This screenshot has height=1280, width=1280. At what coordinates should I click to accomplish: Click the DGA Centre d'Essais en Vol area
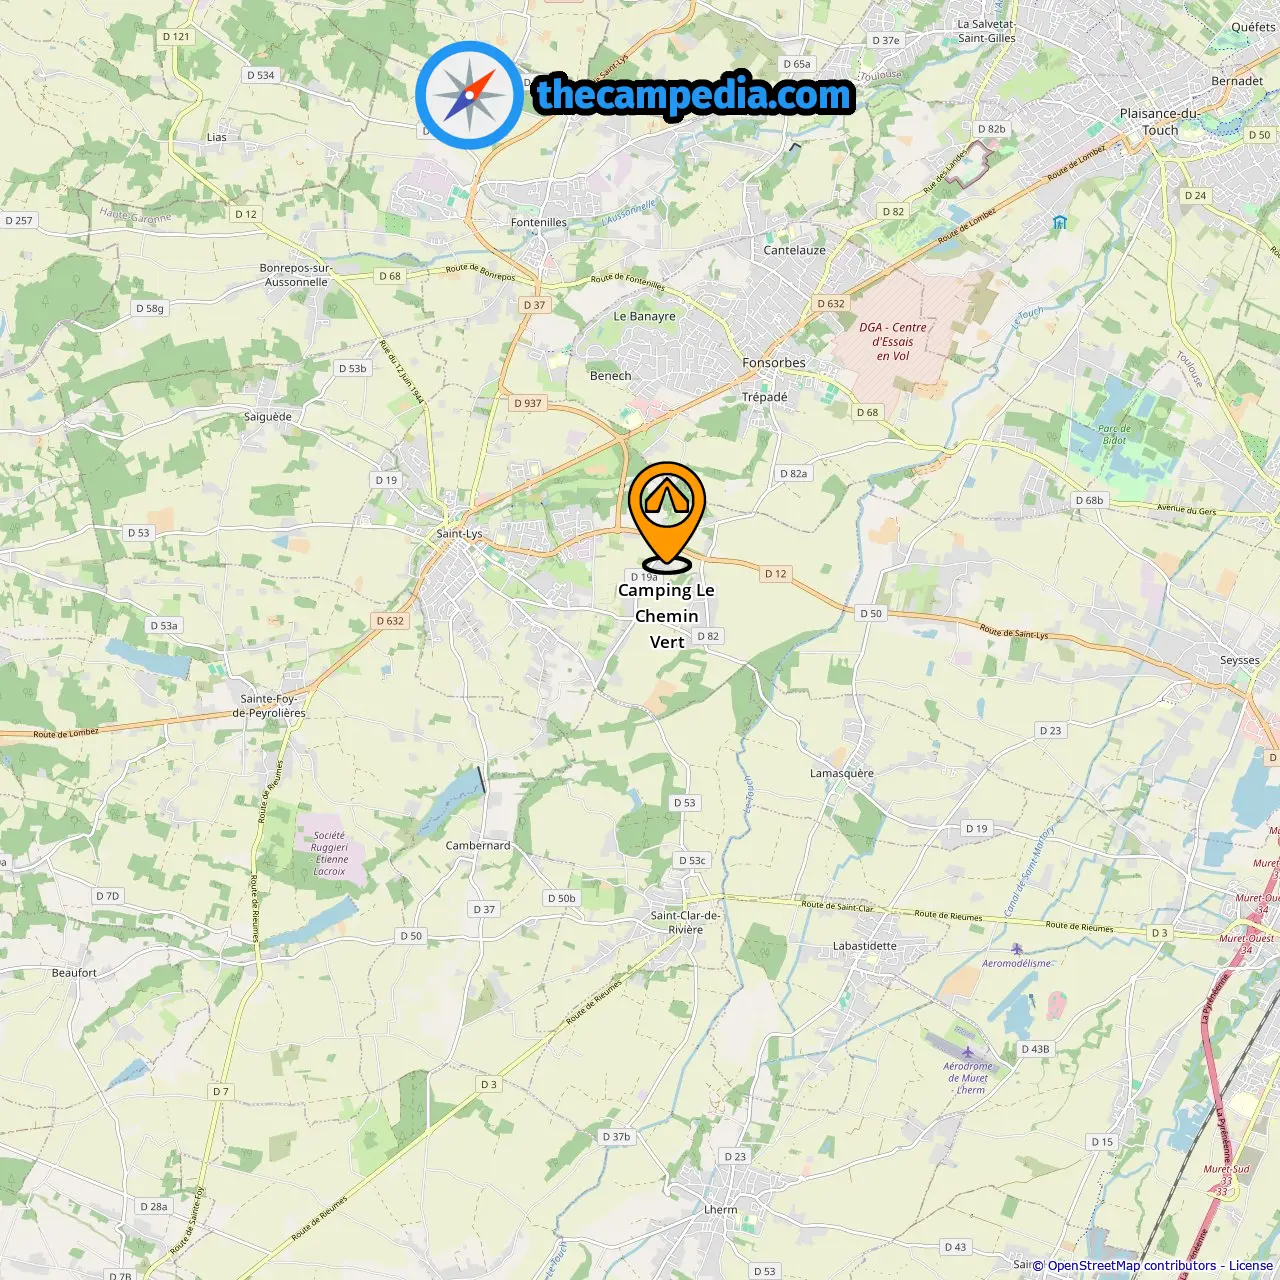pyautogui.click(x=893, y=341)
